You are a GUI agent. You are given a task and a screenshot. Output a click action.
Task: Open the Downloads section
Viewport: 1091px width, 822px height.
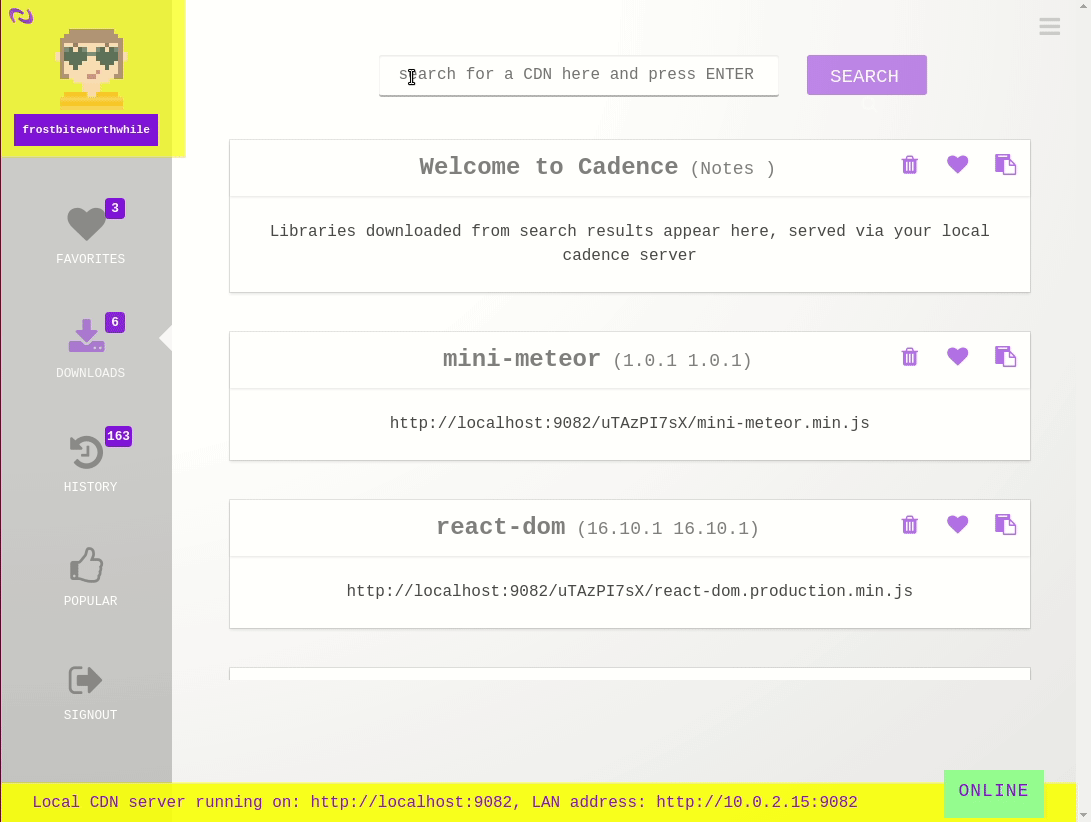[x=86, y=336]
